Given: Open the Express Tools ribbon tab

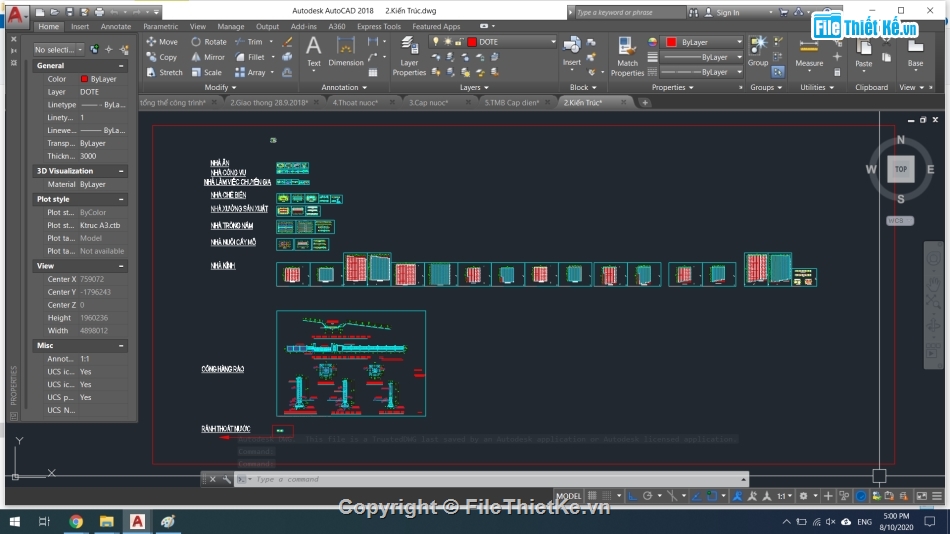Looking at the screenshot, I should tap(379, 27).
